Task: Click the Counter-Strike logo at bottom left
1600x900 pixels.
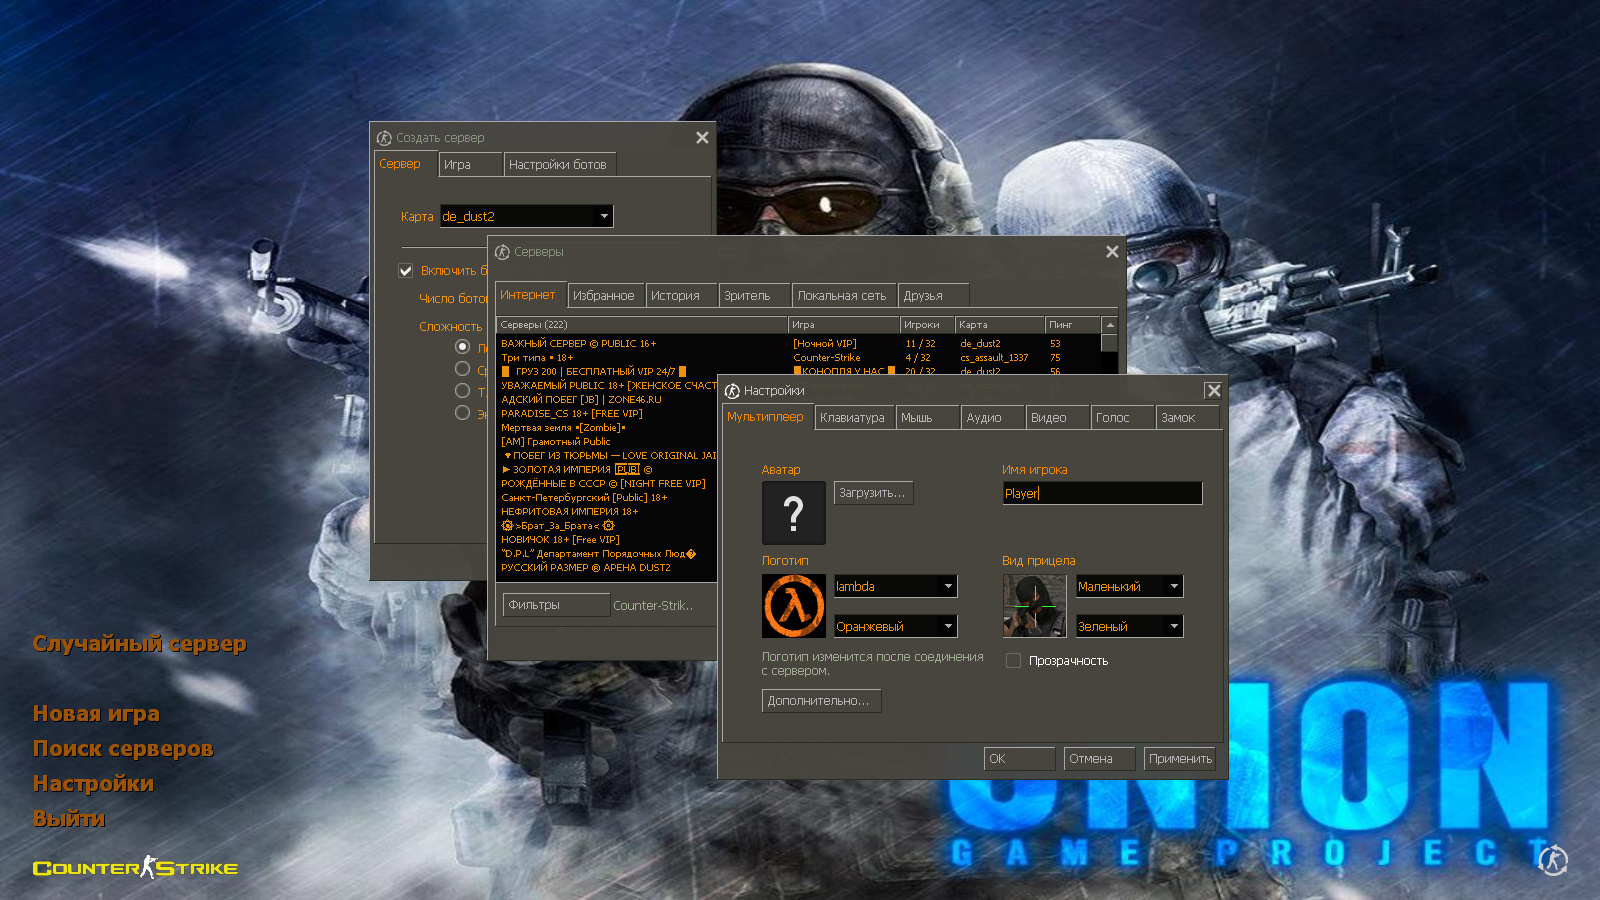Action: pyautogui.click(x=135, y=868)
